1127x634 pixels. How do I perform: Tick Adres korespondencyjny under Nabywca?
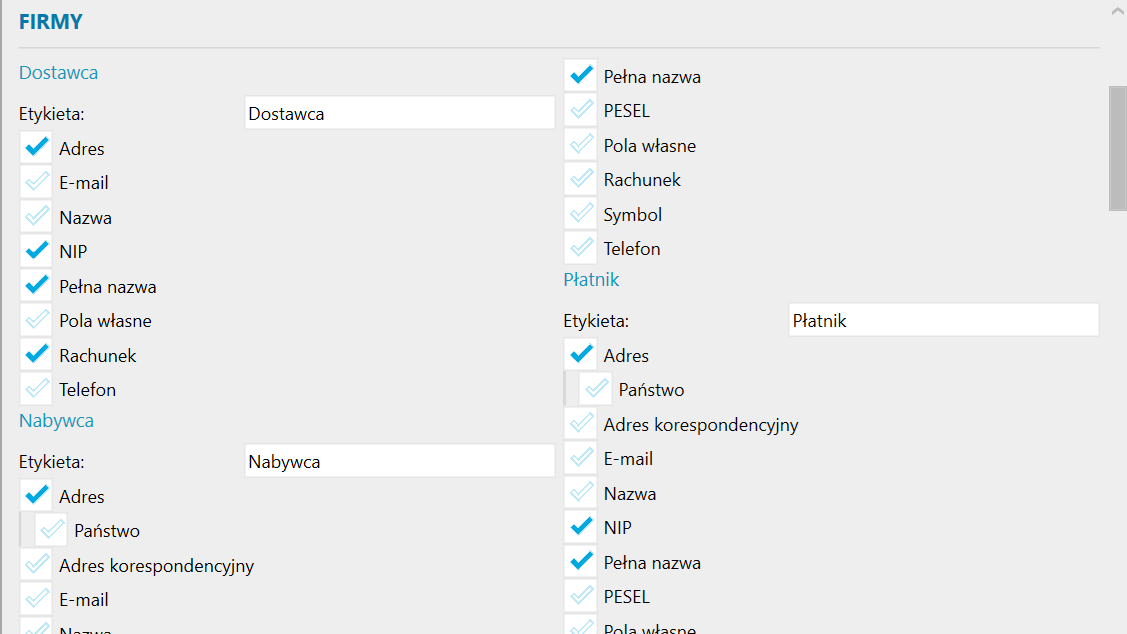tap(37, 565)
